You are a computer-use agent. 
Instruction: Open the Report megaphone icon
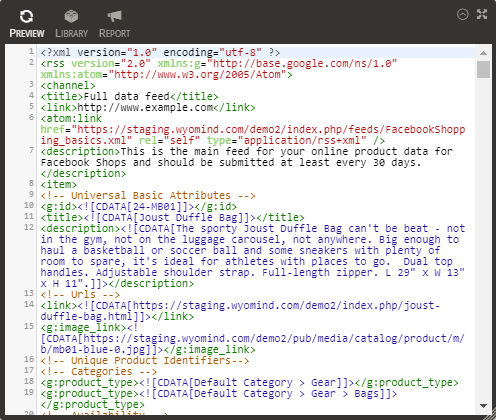(x=114, y=16)
